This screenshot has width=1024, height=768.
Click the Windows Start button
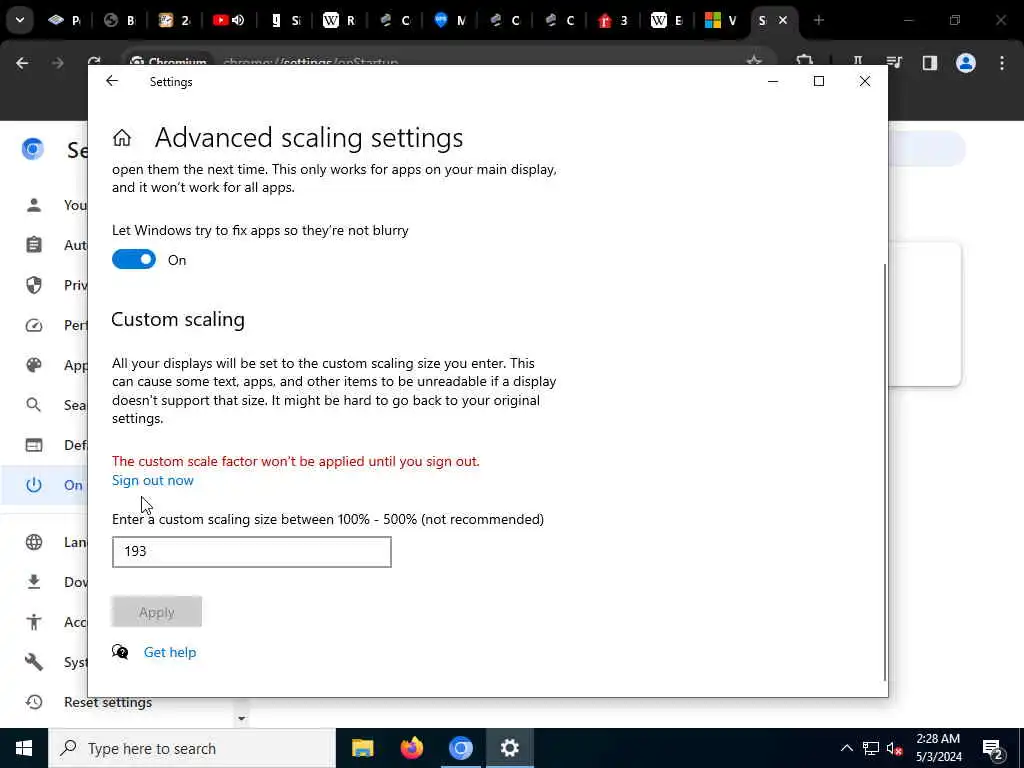click(x=24, y=748)
